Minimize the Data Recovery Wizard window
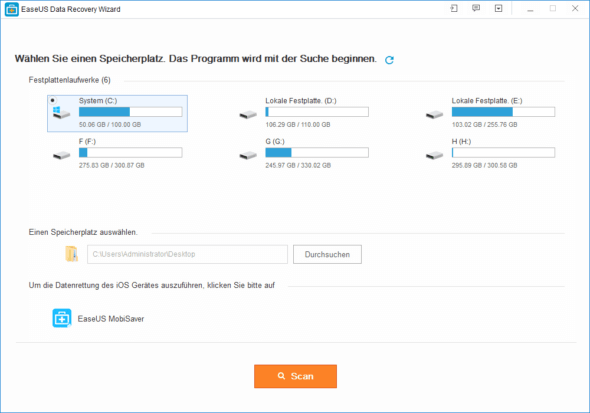Image resolution: width=590 pixels, height=413 pixels. 530,9
